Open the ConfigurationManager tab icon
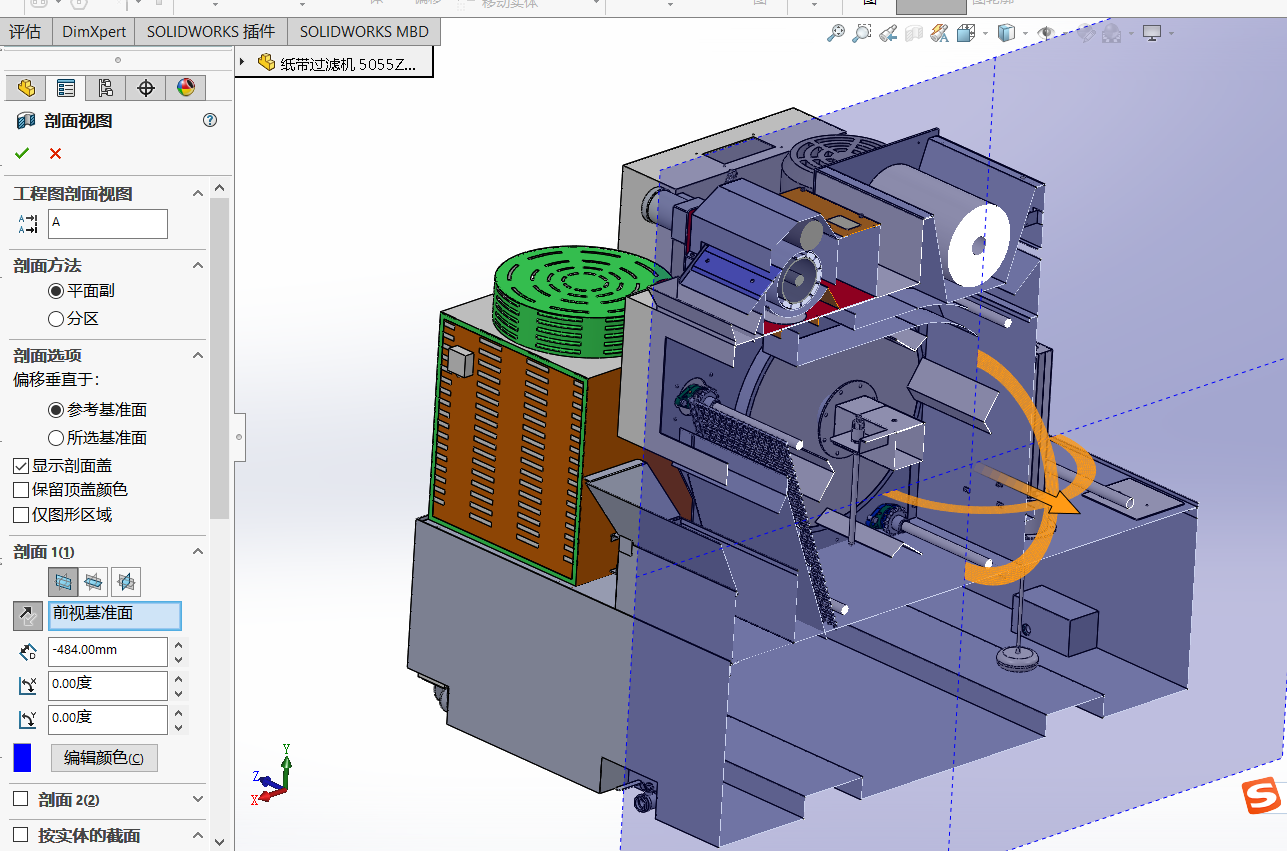The width and height of the screenshot is (1287, 851). point(106,88)
